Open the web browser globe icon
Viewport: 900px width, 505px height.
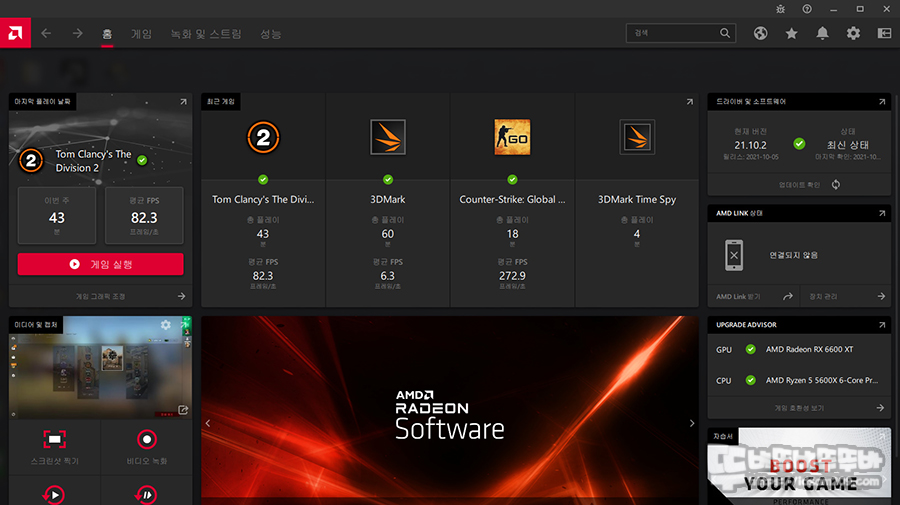click(x=761, y=33)
